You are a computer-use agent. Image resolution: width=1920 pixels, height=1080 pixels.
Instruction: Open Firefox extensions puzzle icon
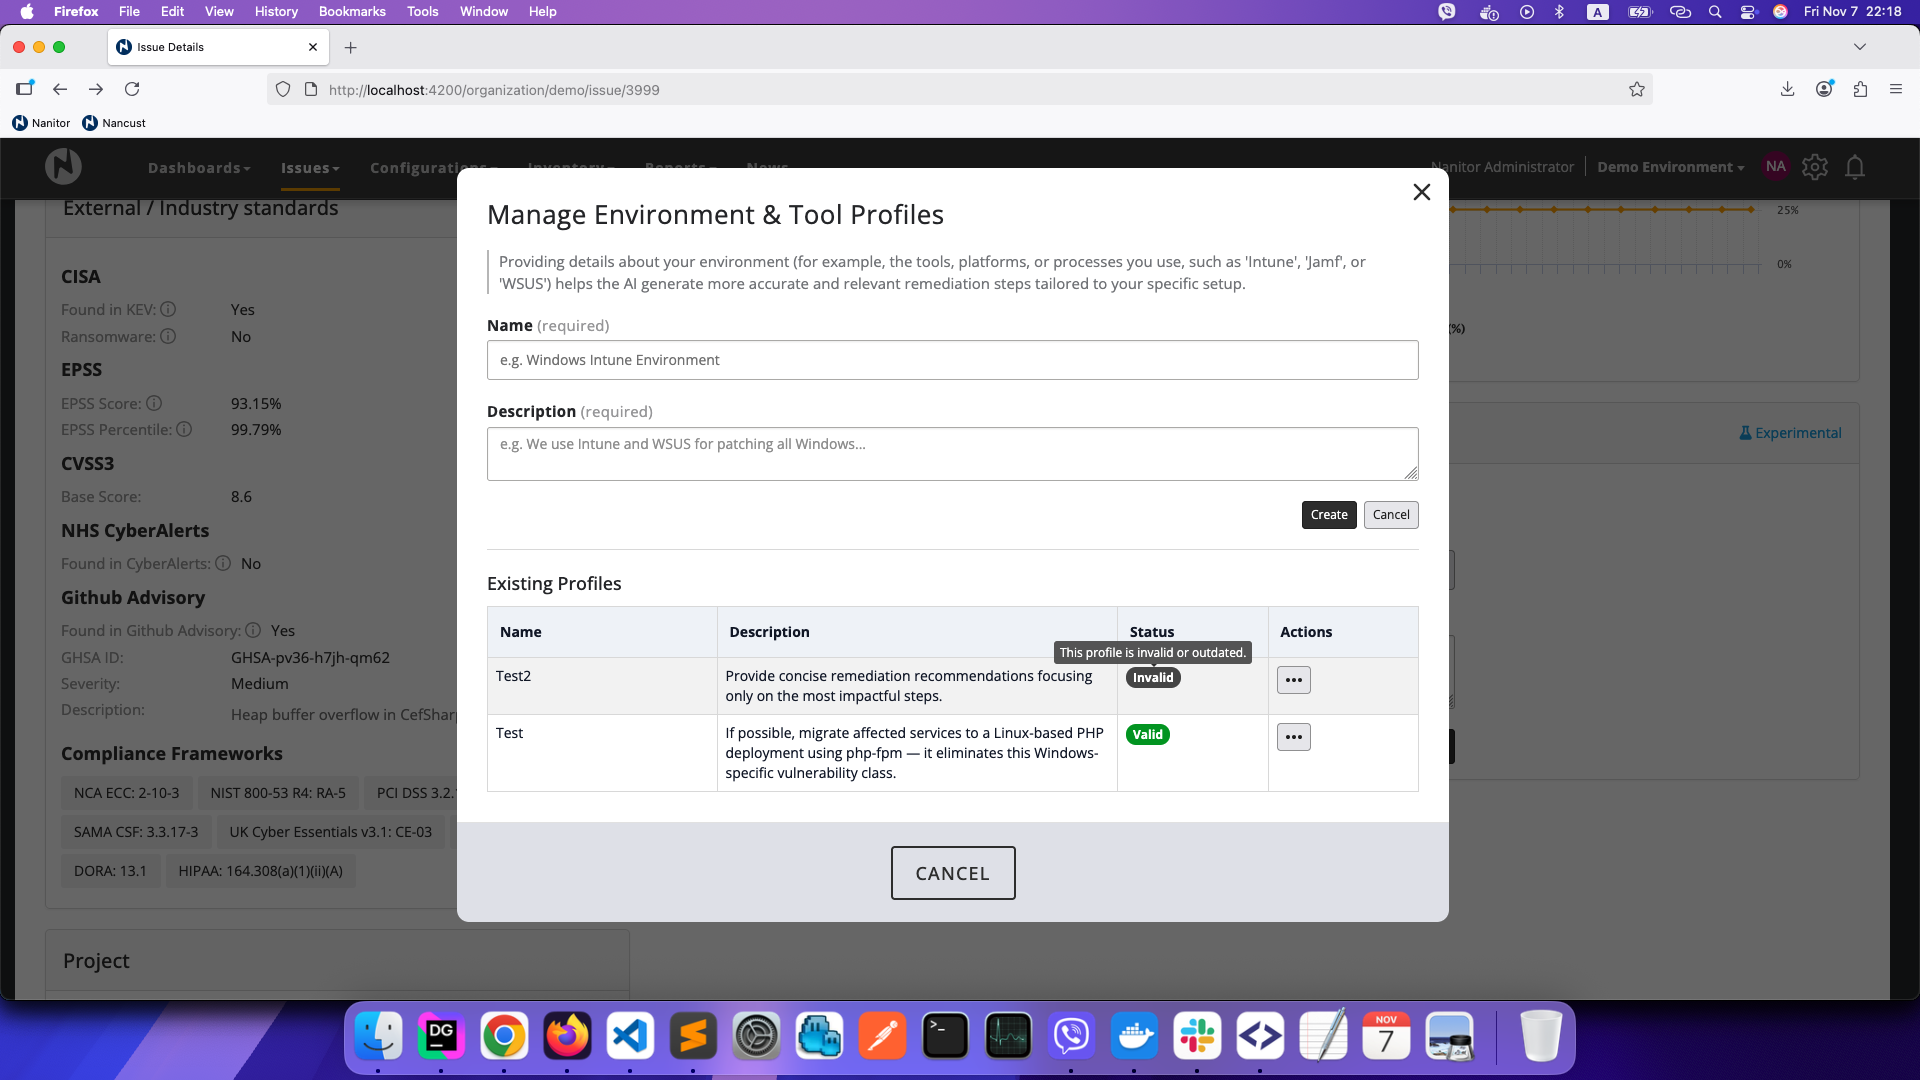click(x=1860, y=89)
